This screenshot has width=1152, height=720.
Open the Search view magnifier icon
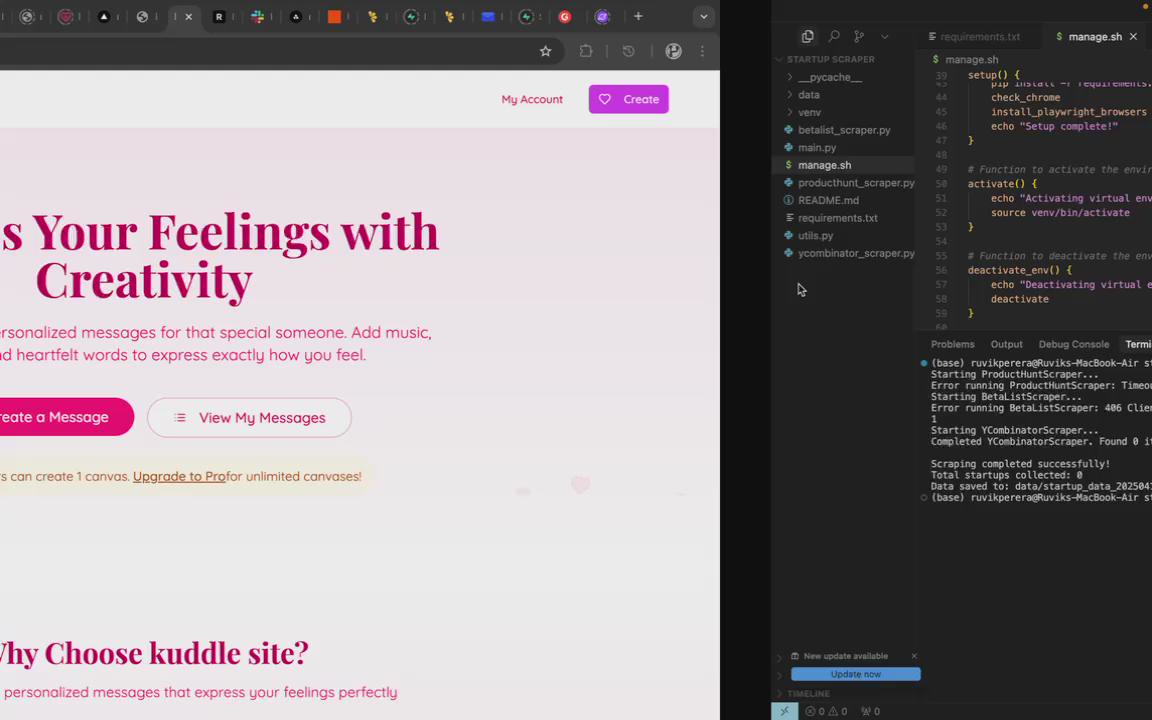click(834, 36)
